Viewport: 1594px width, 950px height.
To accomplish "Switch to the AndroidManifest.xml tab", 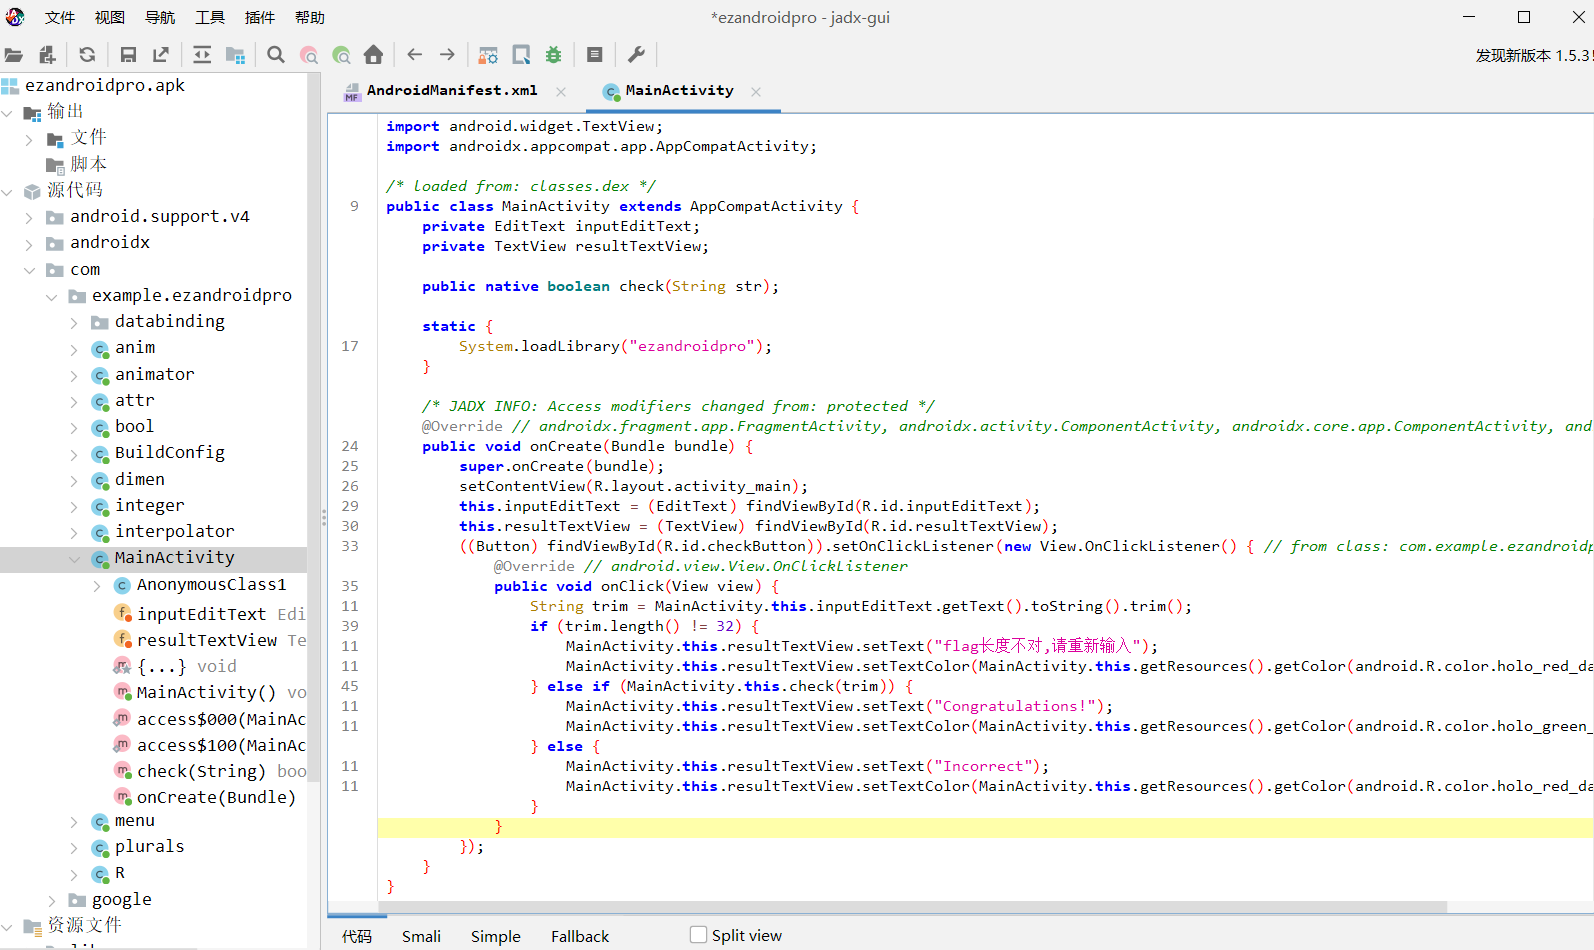I will (x=451, y=91).
